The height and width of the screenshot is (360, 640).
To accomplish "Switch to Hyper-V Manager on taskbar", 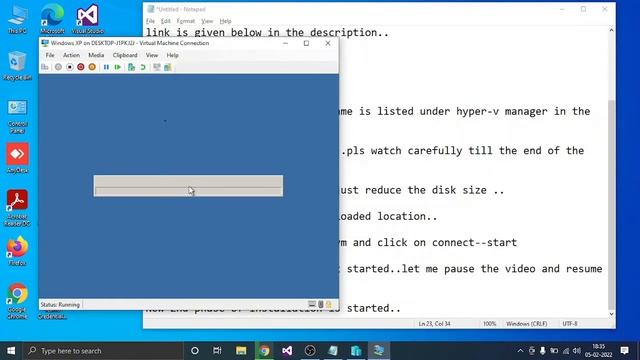I will pos(356,351).
